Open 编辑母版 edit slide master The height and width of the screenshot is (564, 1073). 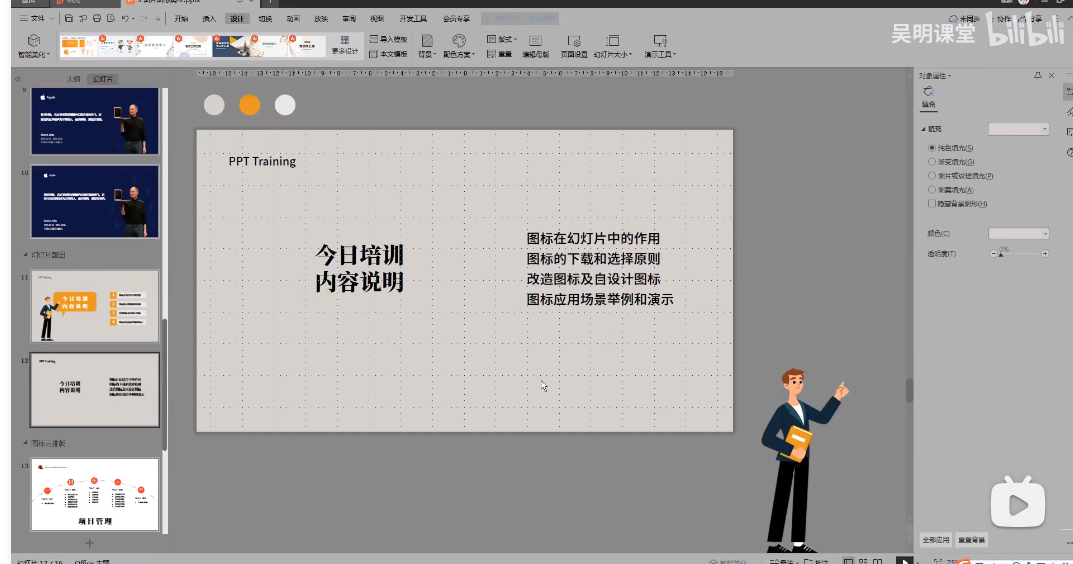tap(536, 46)
